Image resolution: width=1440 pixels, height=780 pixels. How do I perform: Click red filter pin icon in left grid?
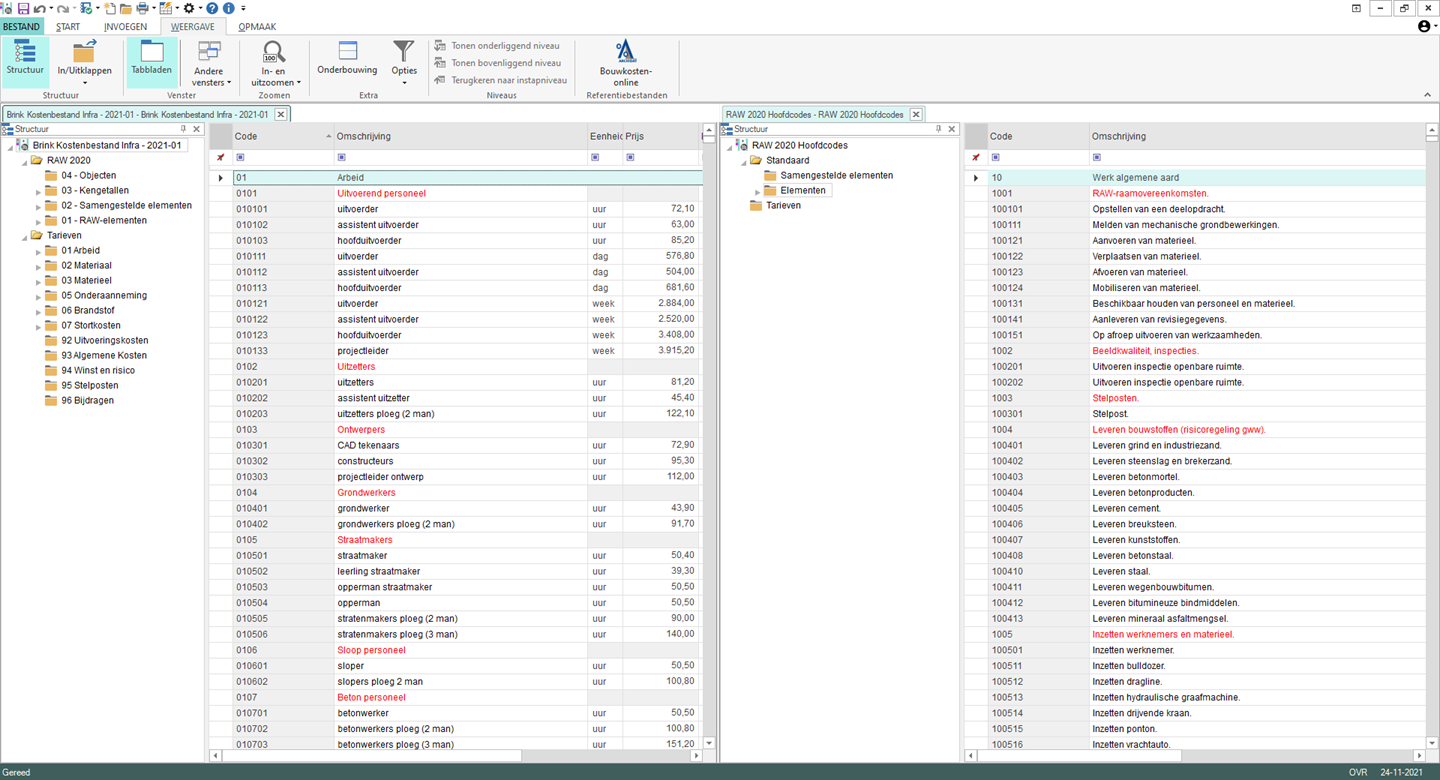[221, 157]
